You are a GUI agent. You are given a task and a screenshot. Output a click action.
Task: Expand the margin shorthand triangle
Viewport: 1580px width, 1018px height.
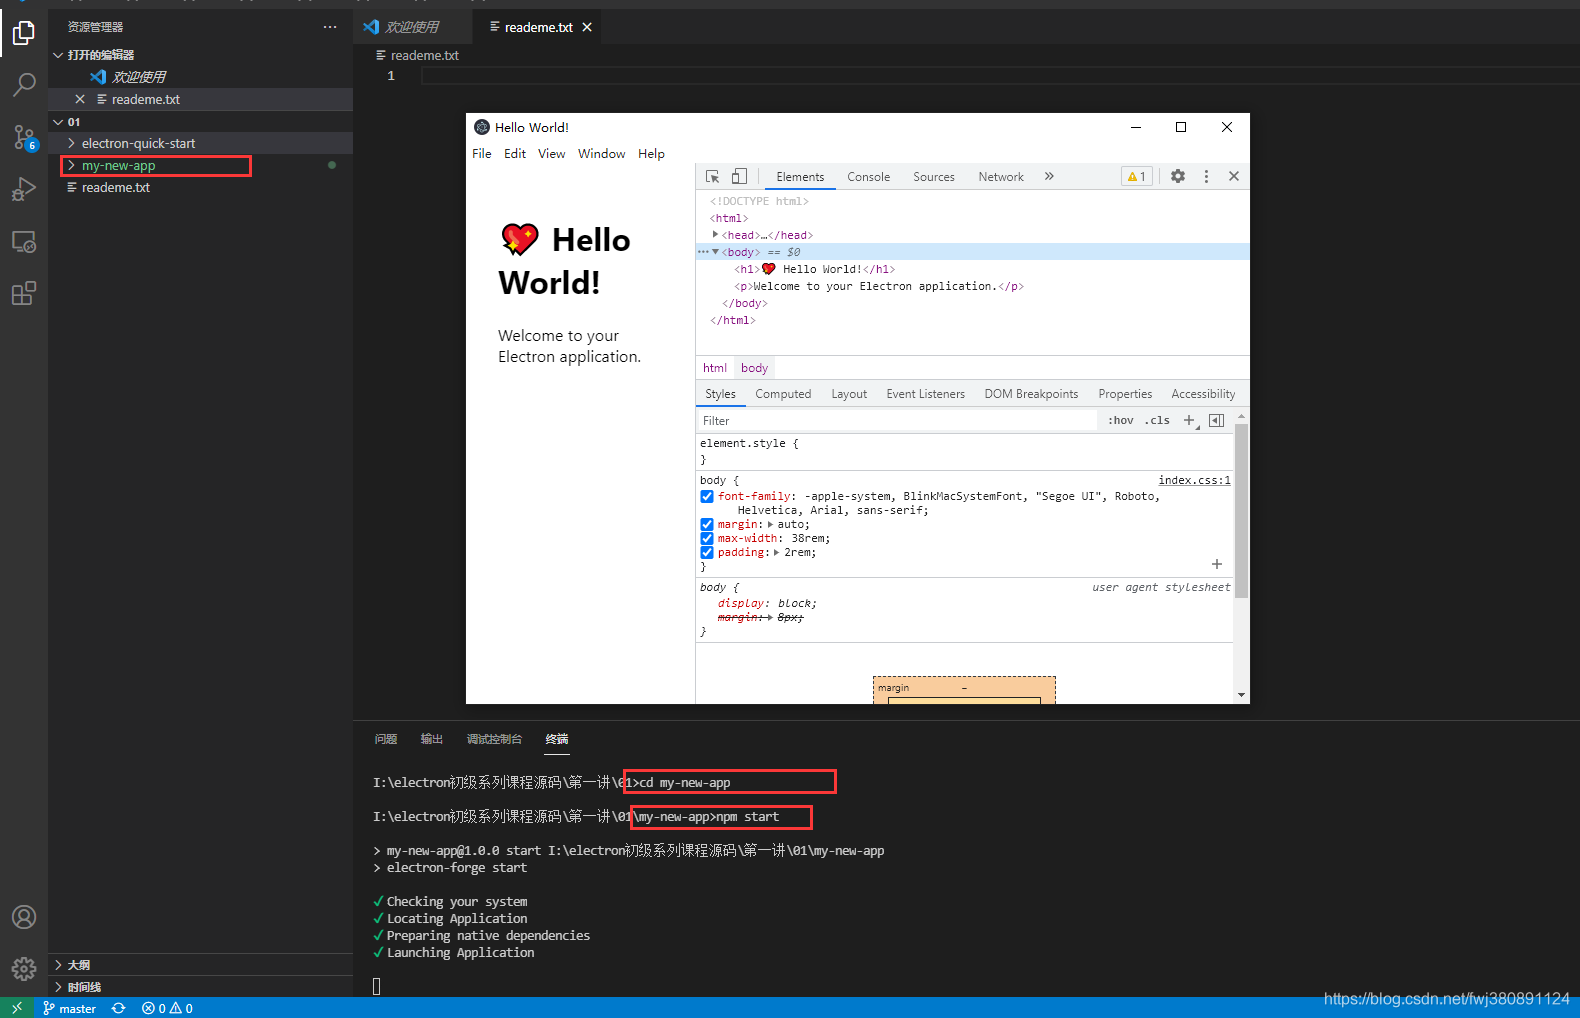[770, 524]
